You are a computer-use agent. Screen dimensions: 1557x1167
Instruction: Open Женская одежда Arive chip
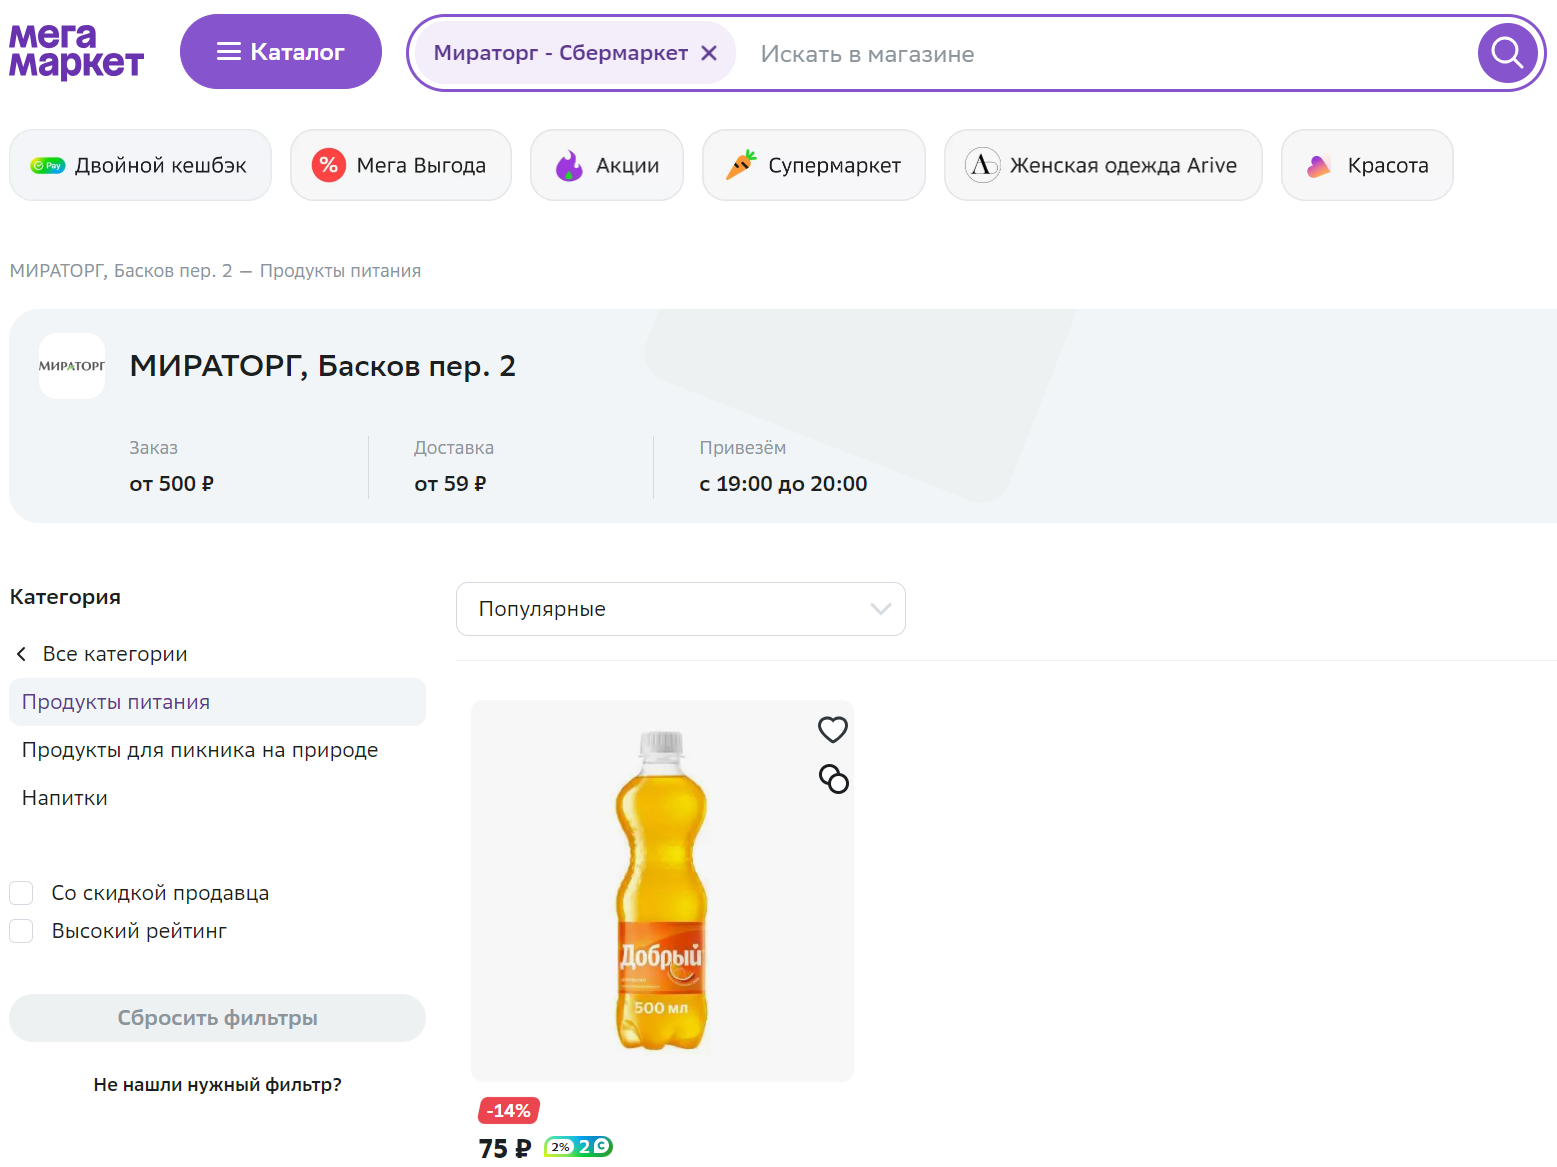point(1103,165)
